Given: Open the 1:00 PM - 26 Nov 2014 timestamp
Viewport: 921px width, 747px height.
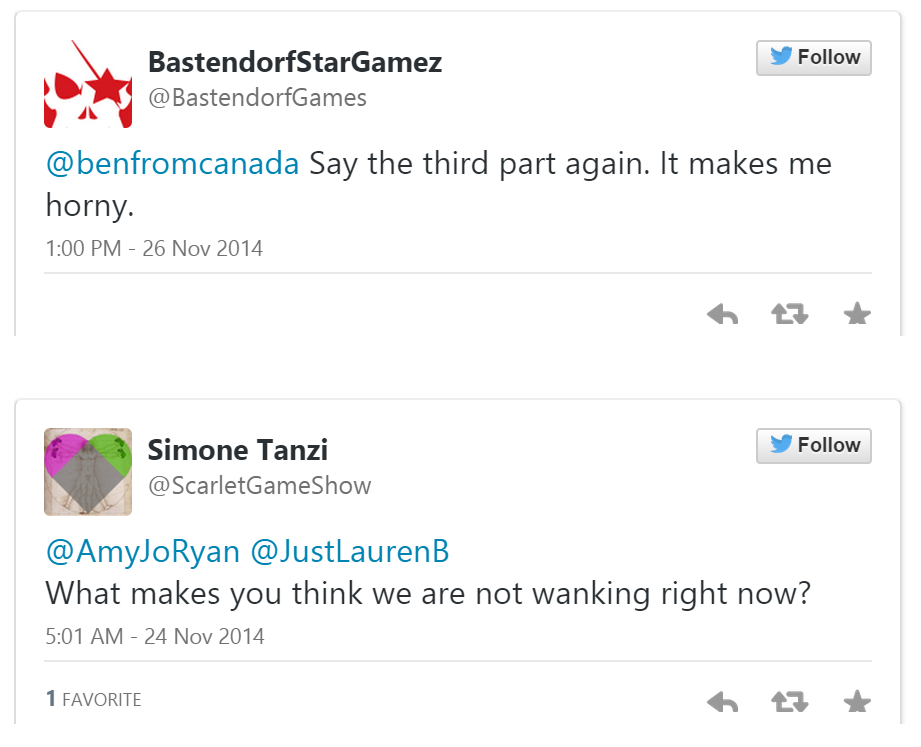Looking at the screenshot, I should pos(154,248).
